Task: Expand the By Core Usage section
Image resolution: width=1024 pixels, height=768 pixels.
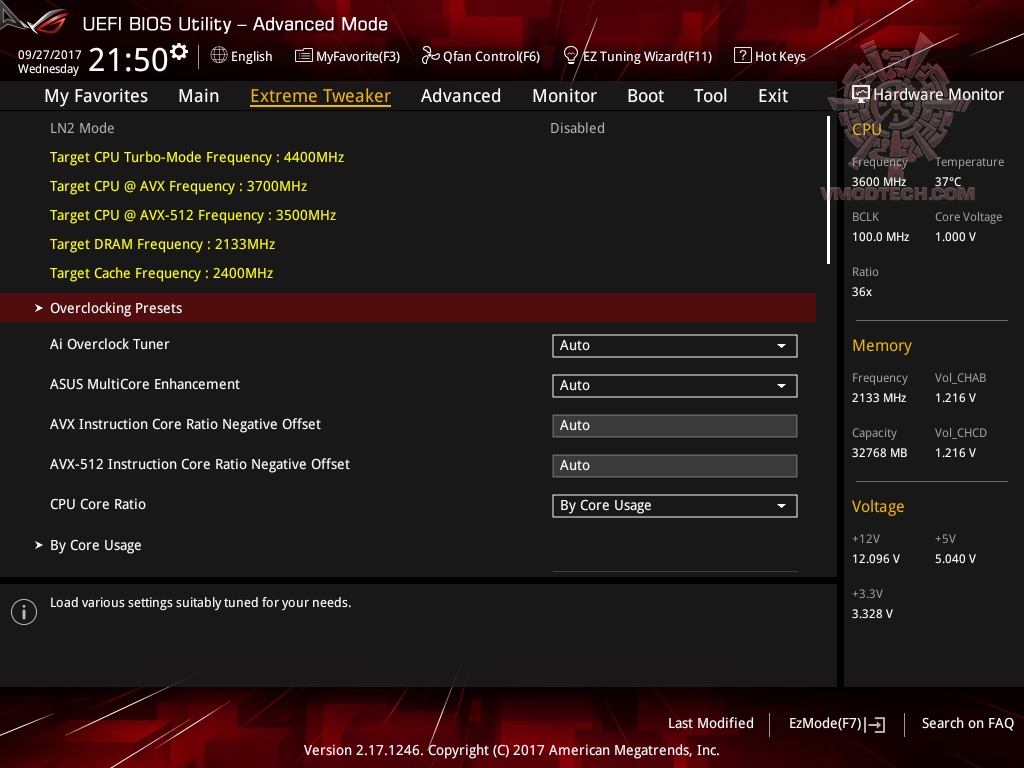Action: 95,545
